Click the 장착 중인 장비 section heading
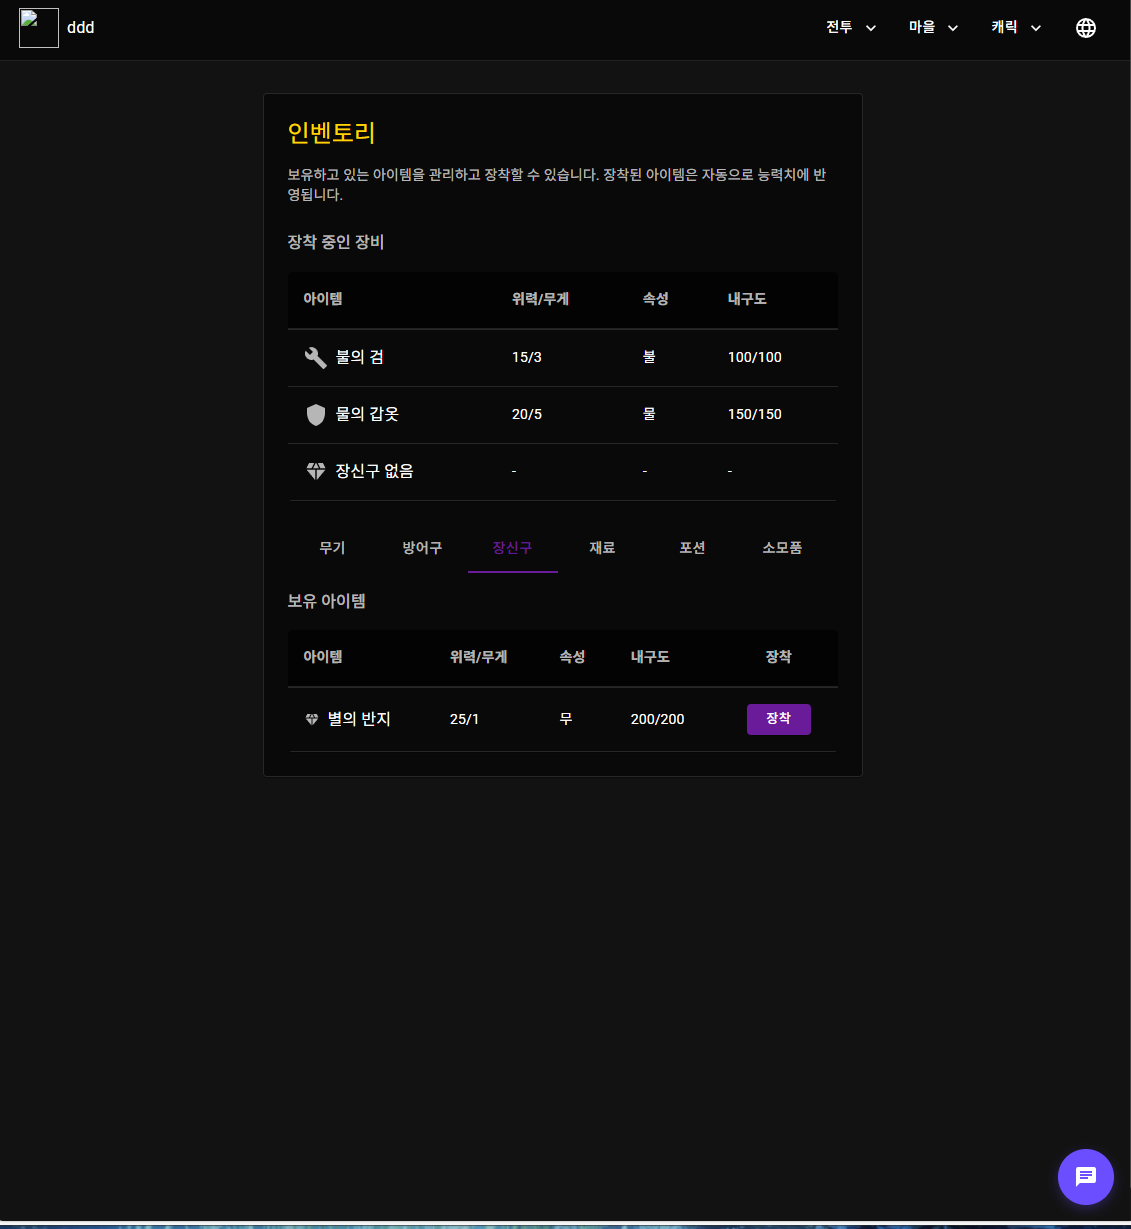The image size is (1131, 1229). [x=336, y=242]
